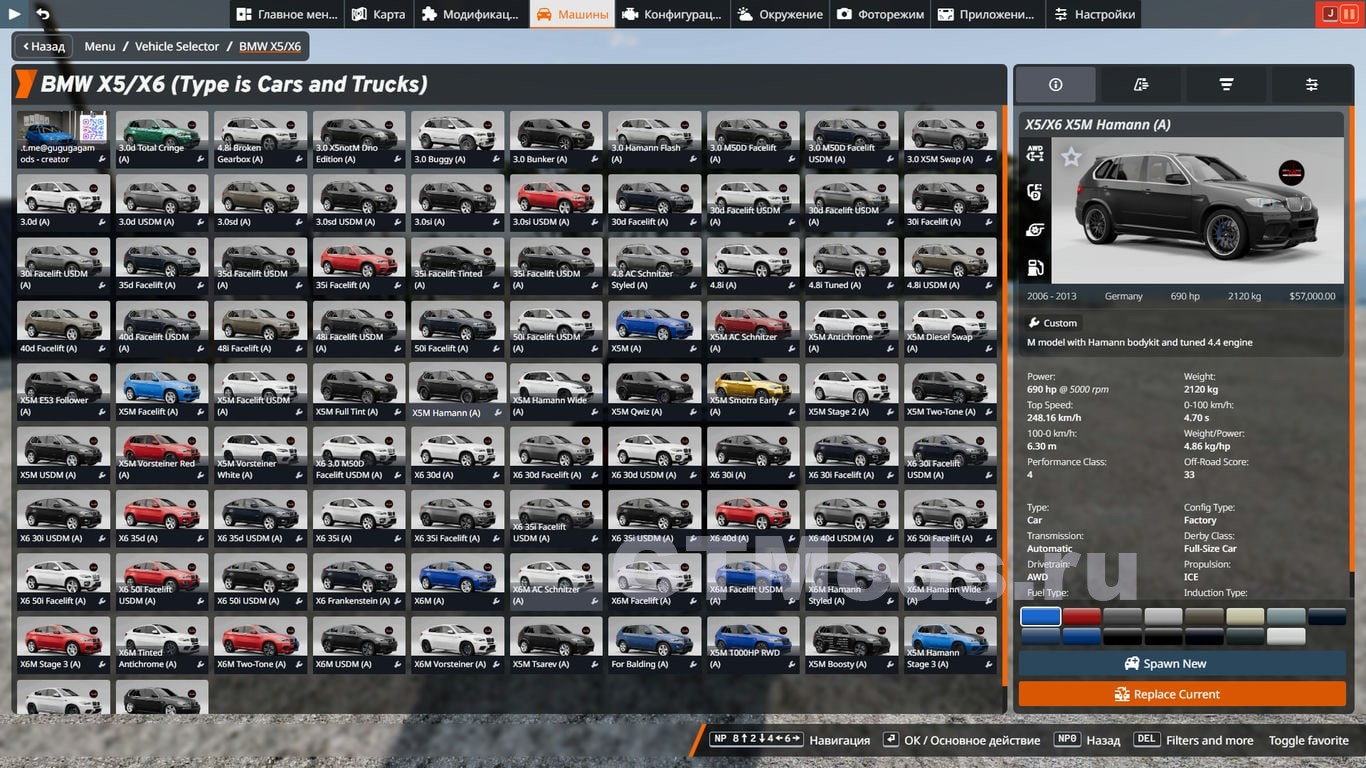This screenshot has width=1366, height=768.
Task: Open the Фоторежим menu tab
Action: [x=880, y=14]
